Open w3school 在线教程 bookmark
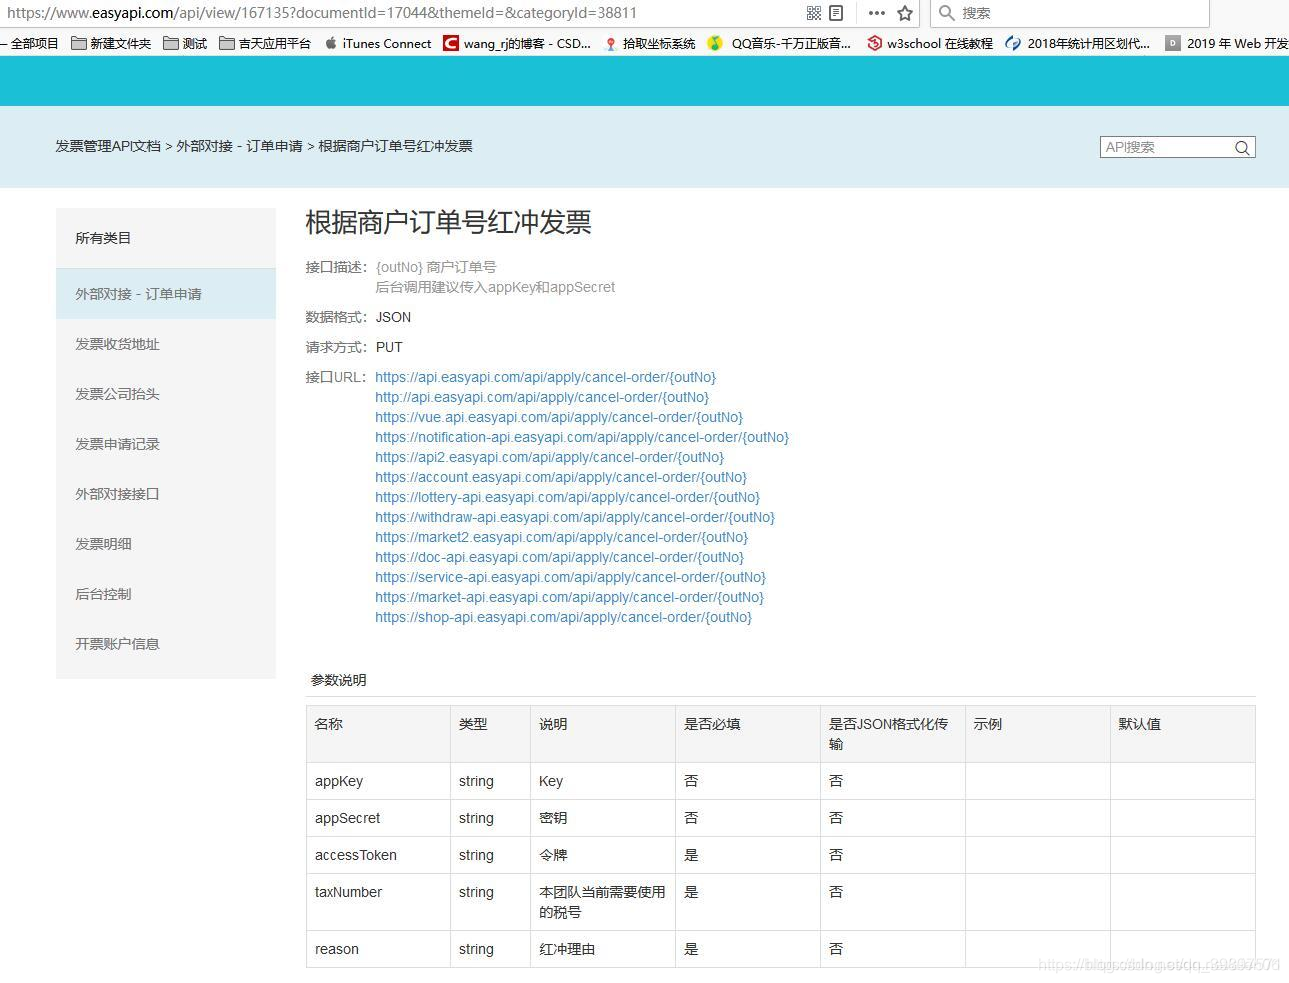Screen dimensions: 1289x983 (930, 43)
